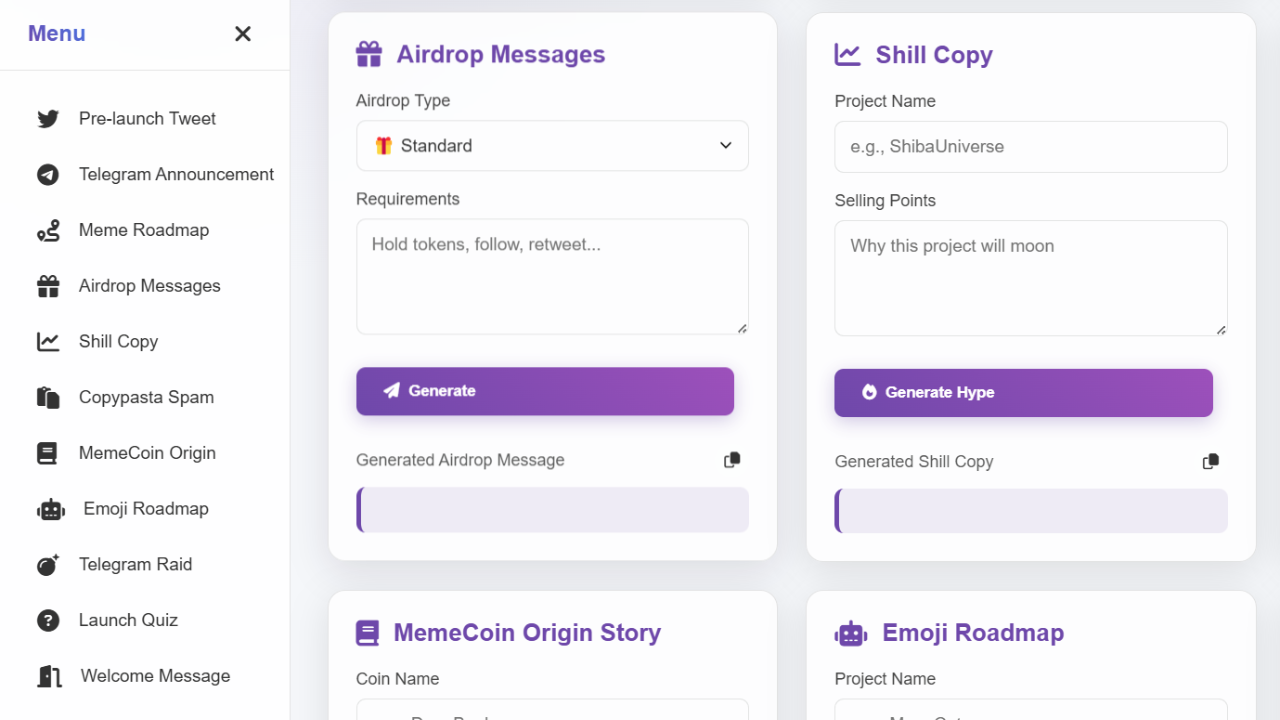Copy the generated airdrop message
This screenshot has width=1280, height=720.
point(732,460)
